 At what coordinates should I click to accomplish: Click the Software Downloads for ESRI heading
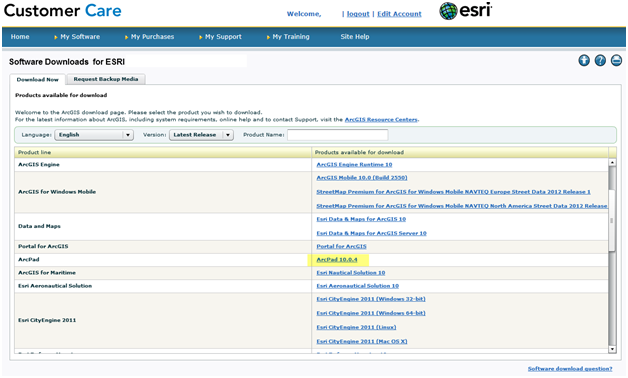point(67,62)
